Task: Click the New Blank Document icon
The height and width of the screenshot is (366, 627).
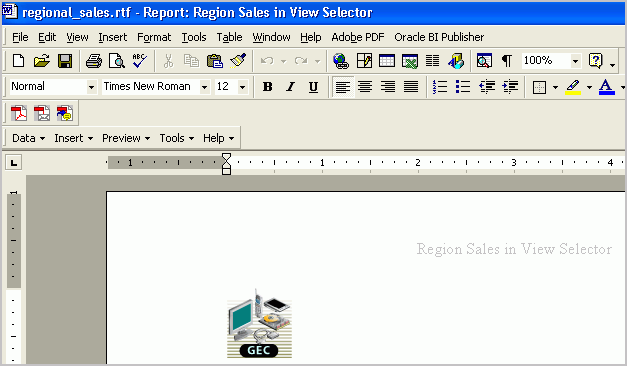Action: click(x=18, y=61)
